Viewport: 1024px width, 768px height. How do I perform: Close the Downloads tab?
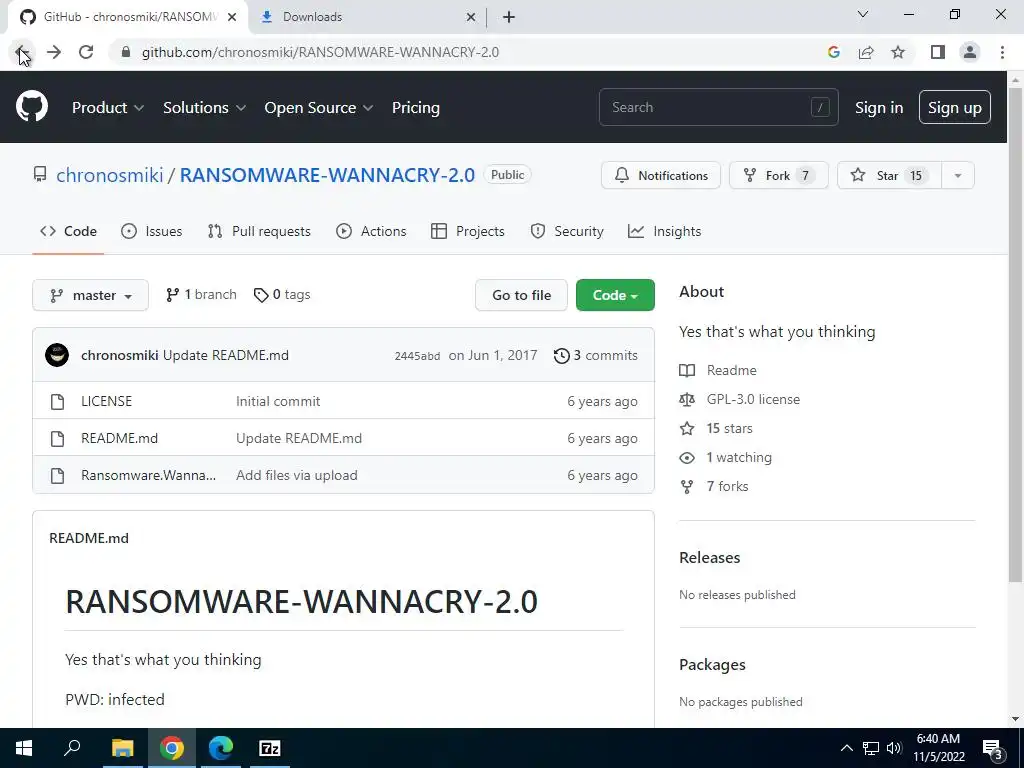(470, 17)
